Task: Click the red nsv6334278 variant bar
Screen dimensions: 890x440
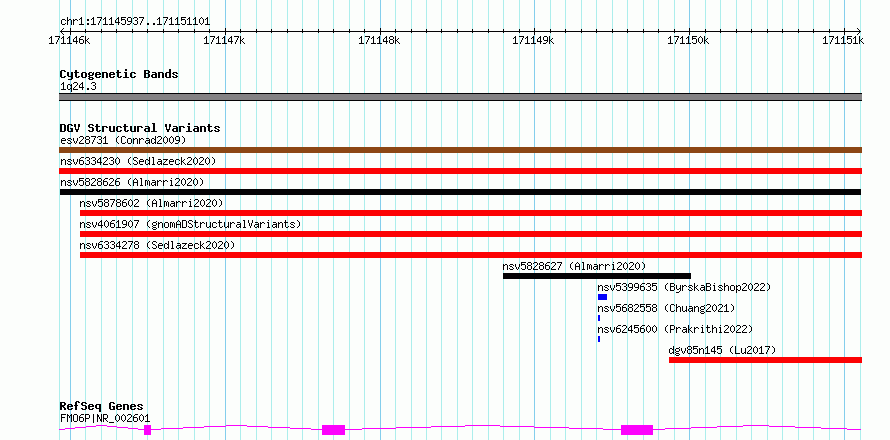Action: tap(471, 255)
